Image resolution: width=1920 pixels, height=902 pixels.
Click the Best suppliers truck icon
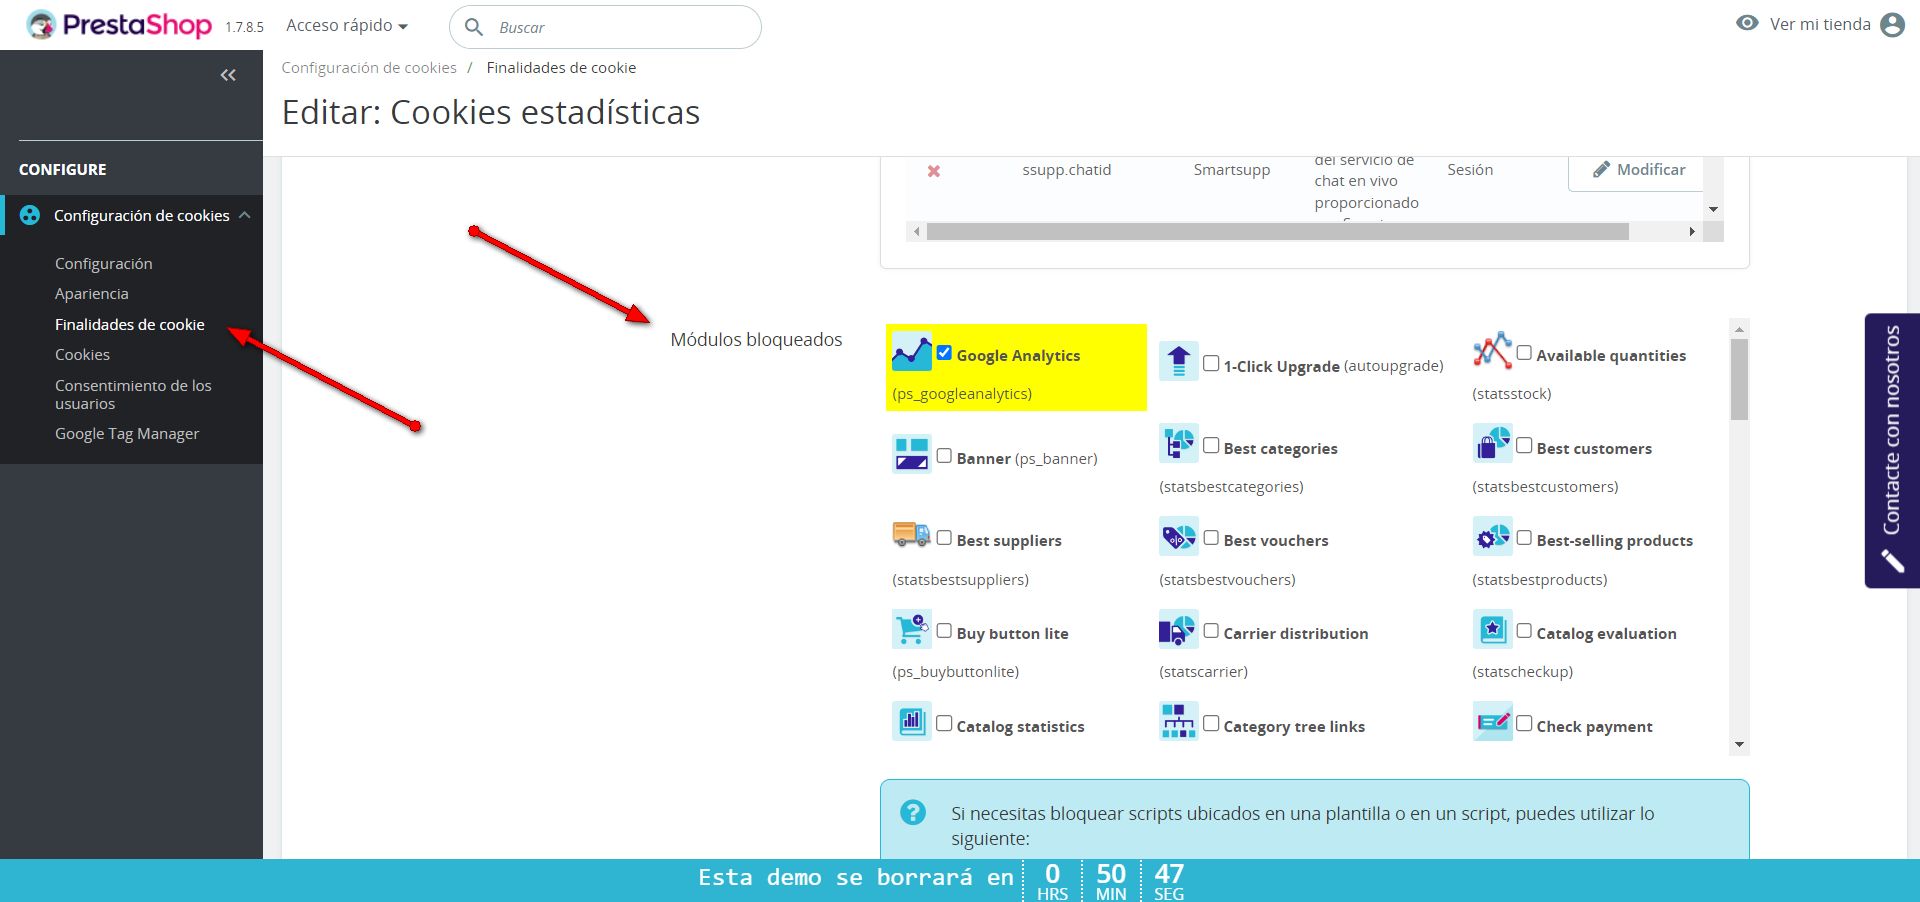[912, 535]
